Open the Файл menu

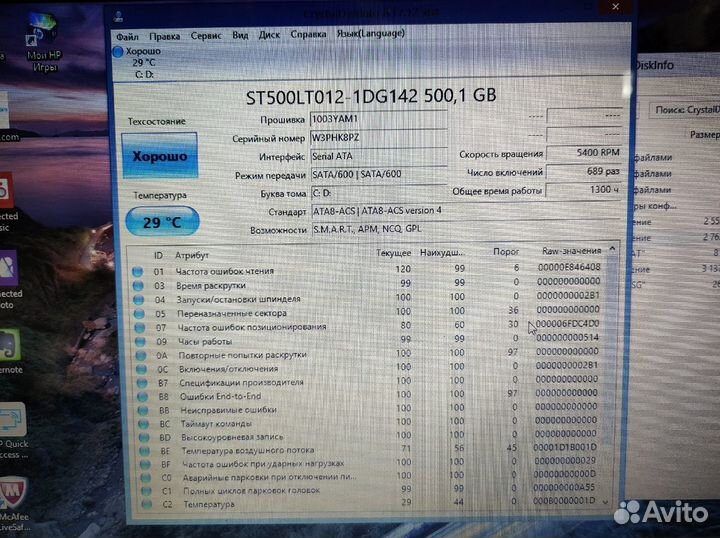coord(126,34)
